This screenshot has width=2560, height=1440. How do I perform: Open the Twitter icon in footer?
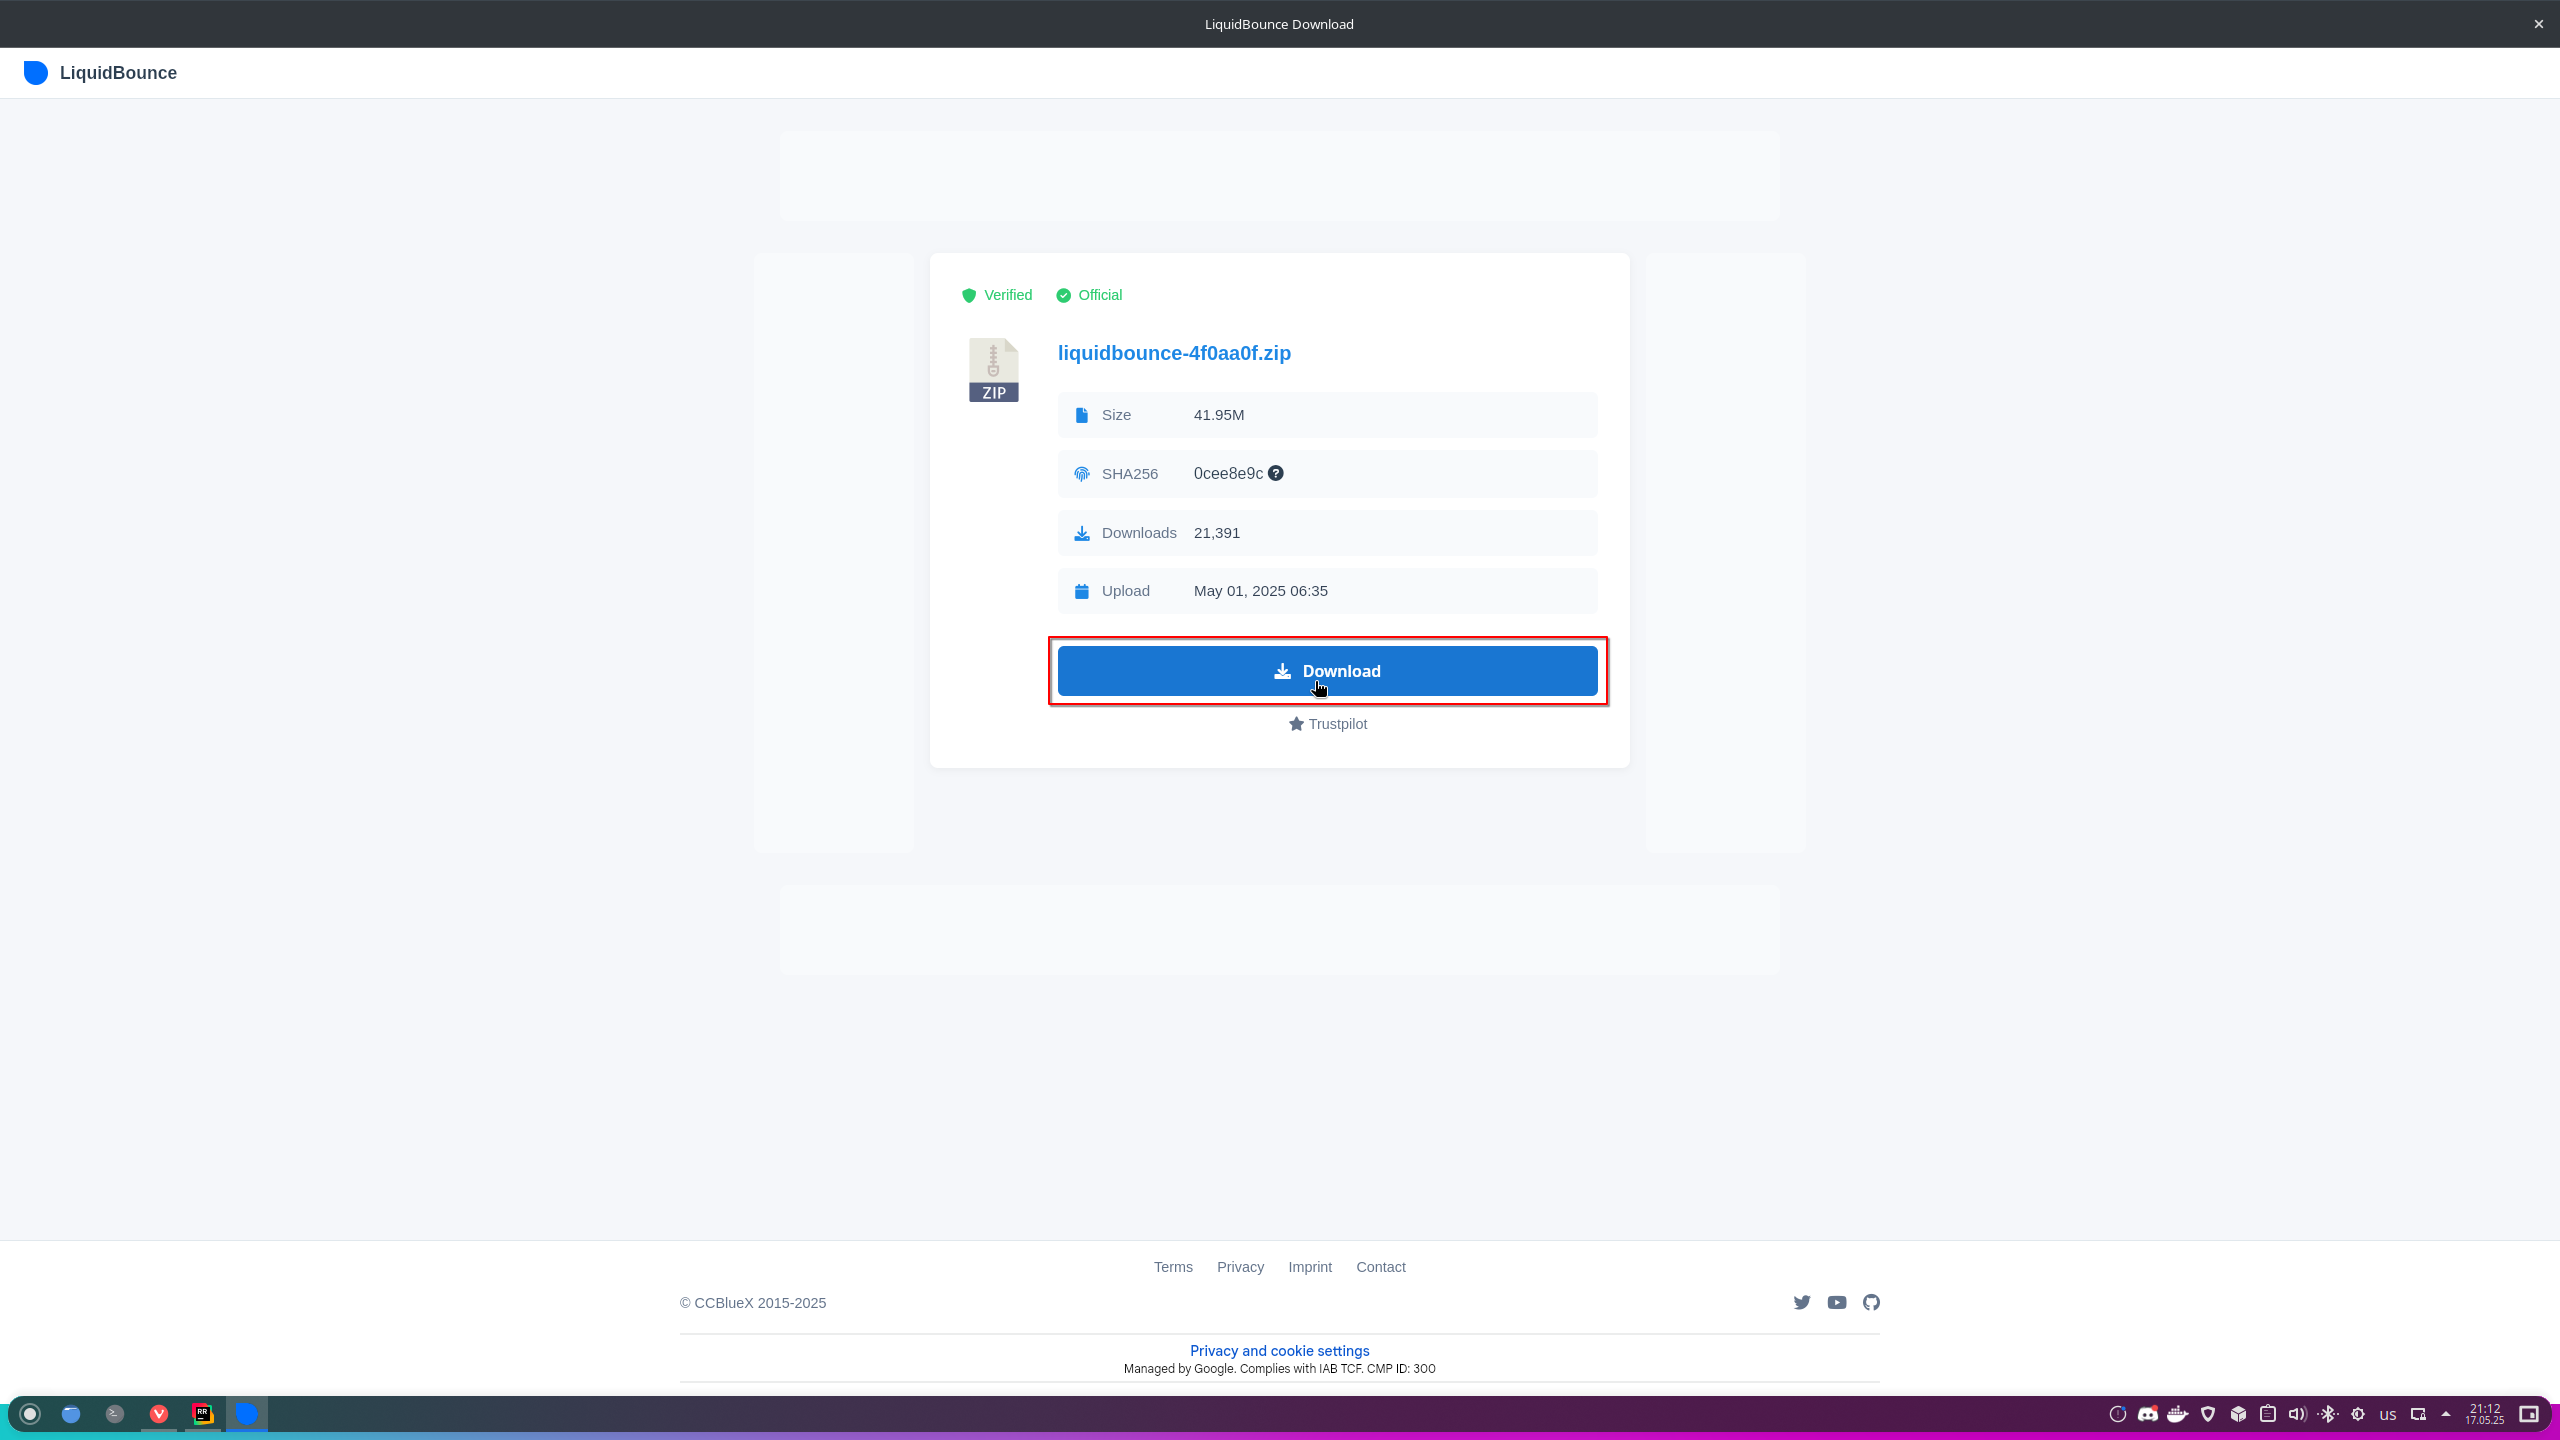tap(1802, 1302)
